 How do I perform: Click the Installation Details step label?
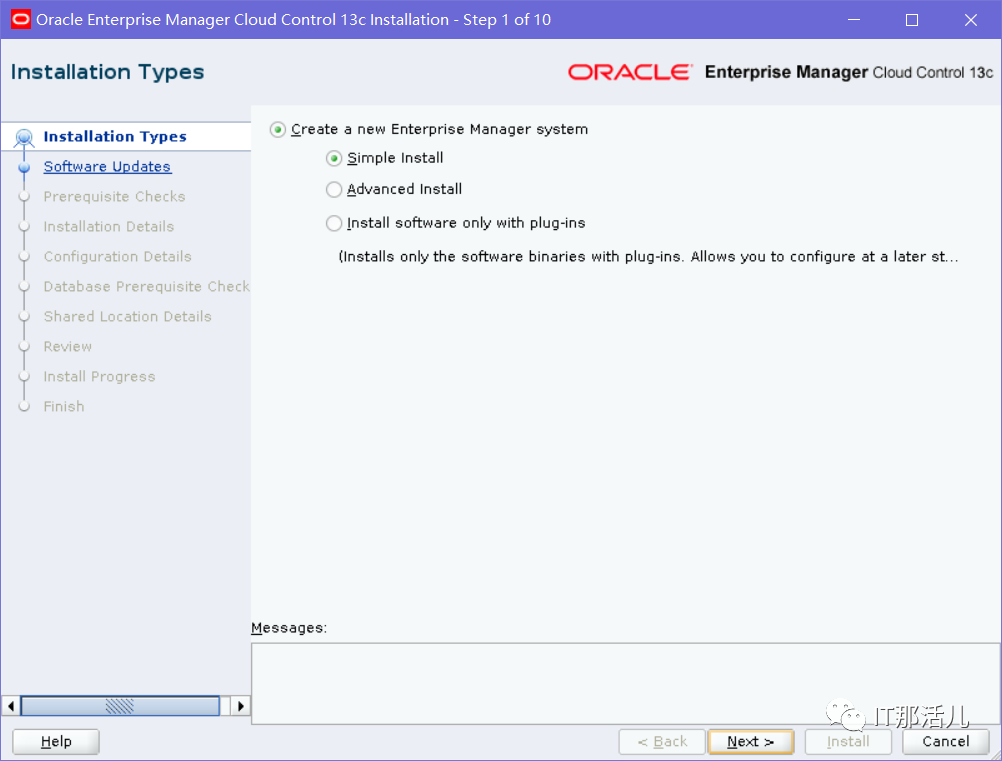tap(109, 227)
